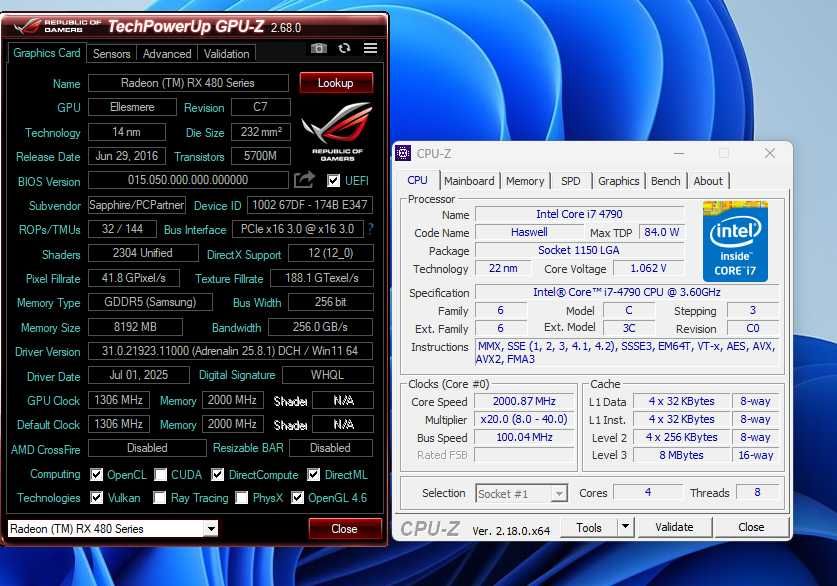
Task: Click the Shaders value 2304 Unified
Action: (143, 253)
